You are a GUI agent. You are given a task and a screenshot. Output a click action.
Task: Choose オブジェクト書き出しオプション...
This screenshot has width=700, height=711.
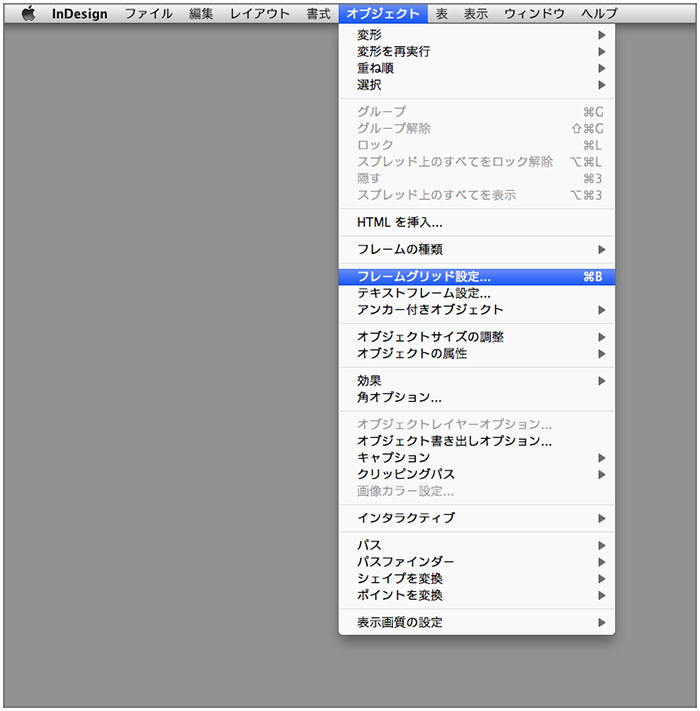point(477,441)
